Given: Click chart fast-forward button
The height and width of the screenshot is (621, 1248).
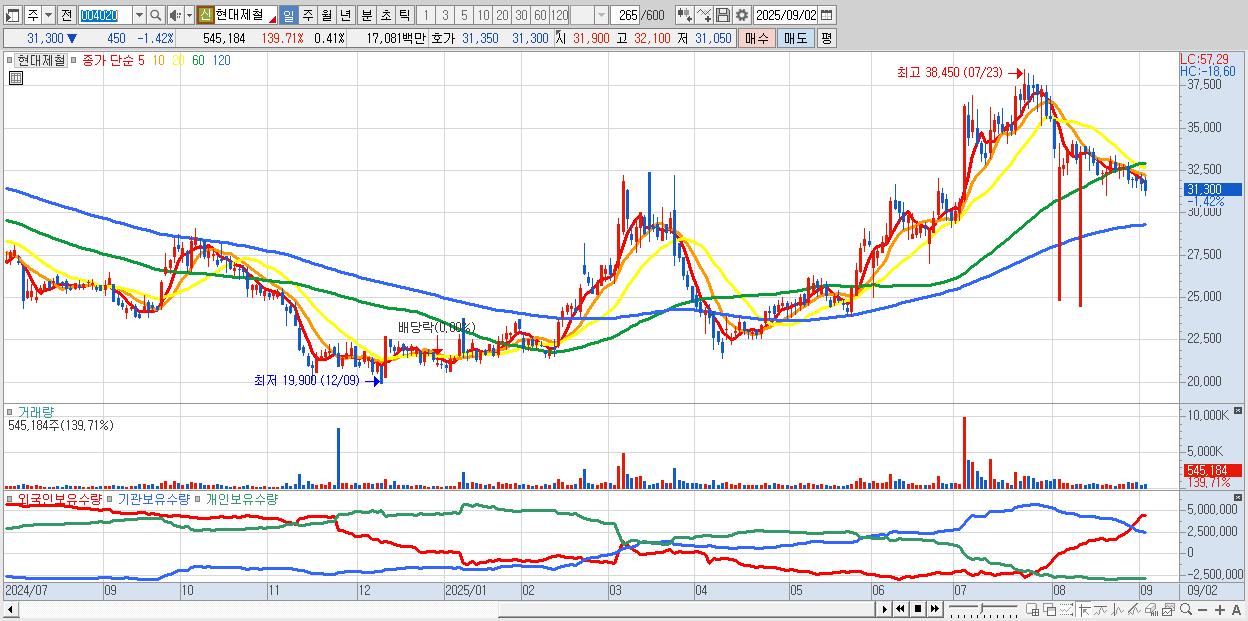Looking at the screenshot, I should pos(934,609).
